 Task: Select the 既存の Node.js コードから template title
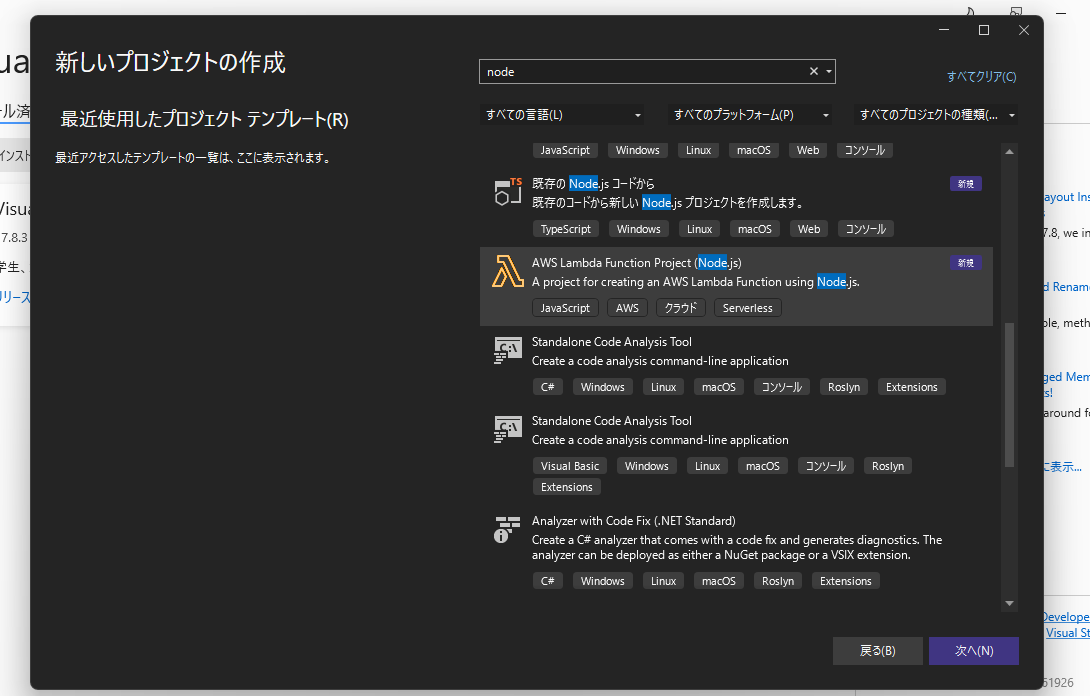tap(593, 184)
